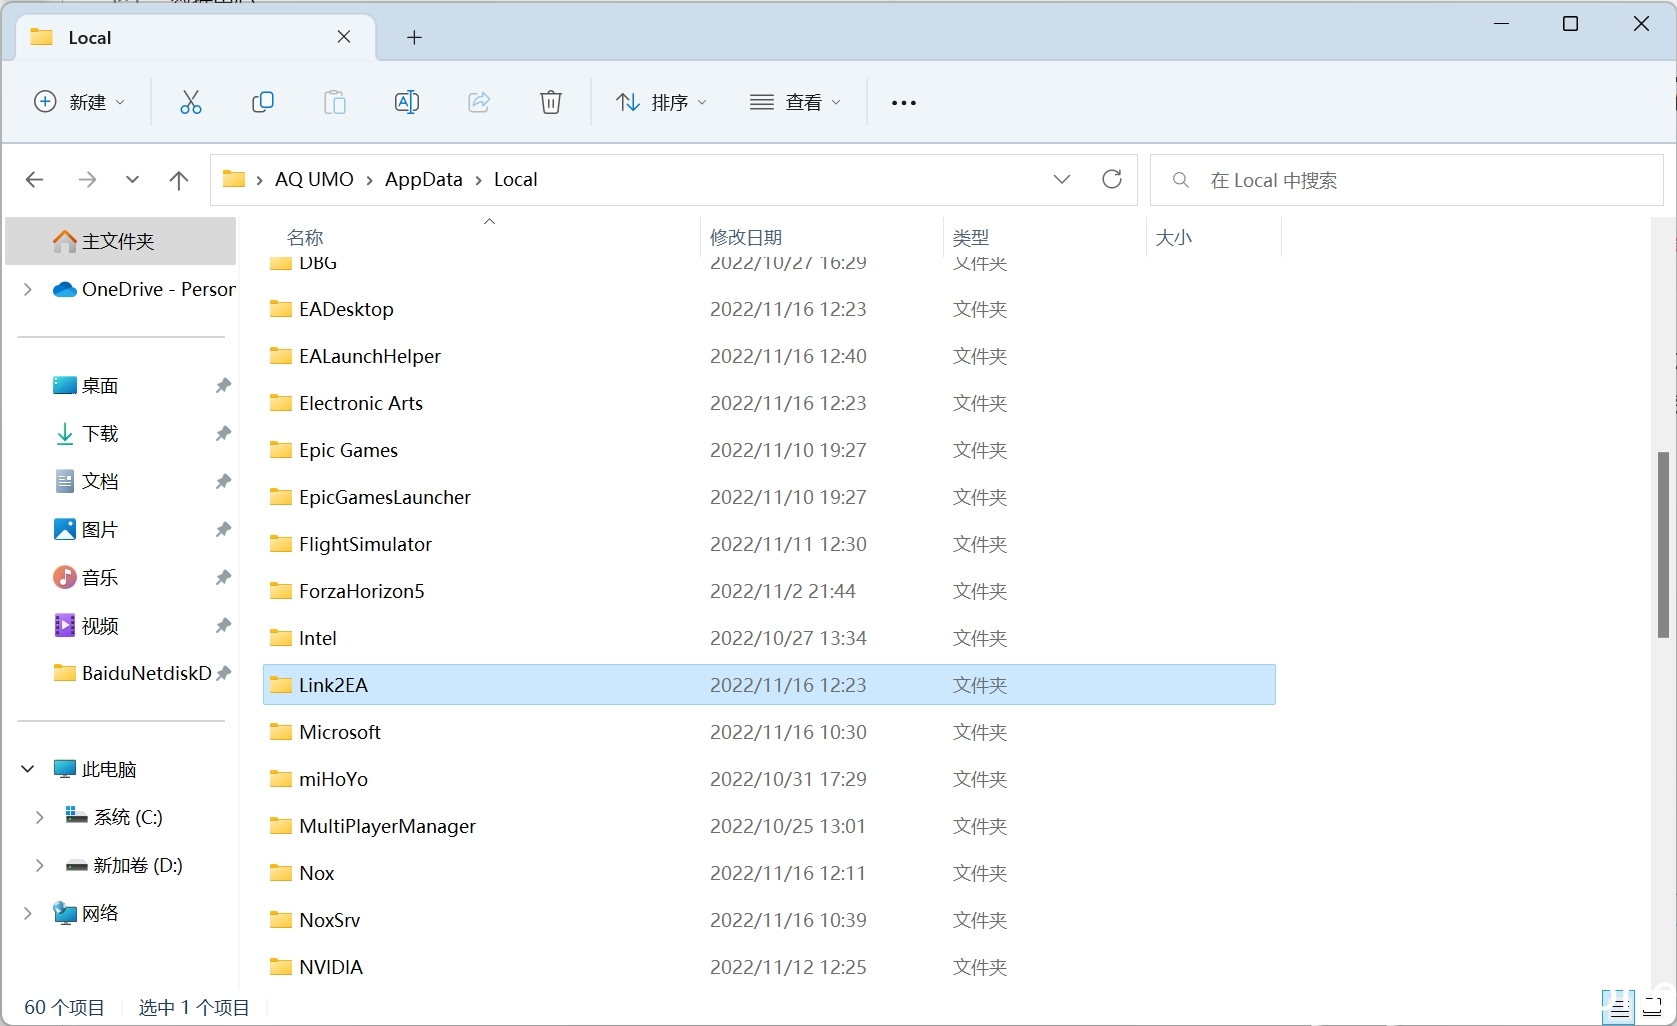This screenshot has height=1026, width=1677.
Task: Open the 查看 view dropdown
Action: (796, 102)
